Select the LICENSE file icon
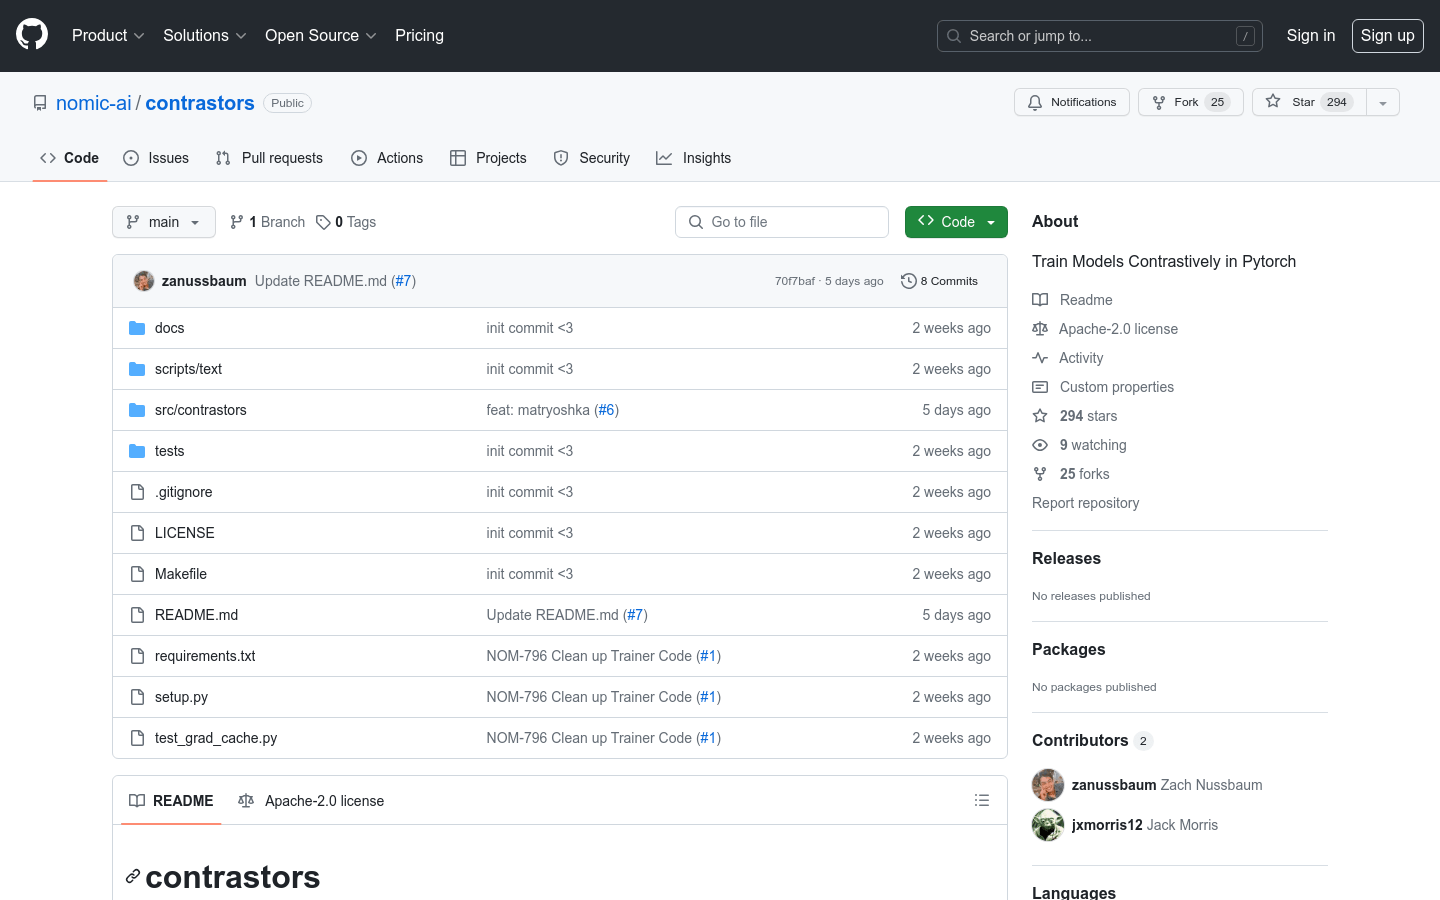This screenshot has height=900, width=1440. pyautogui.click(x=137, y=533)
